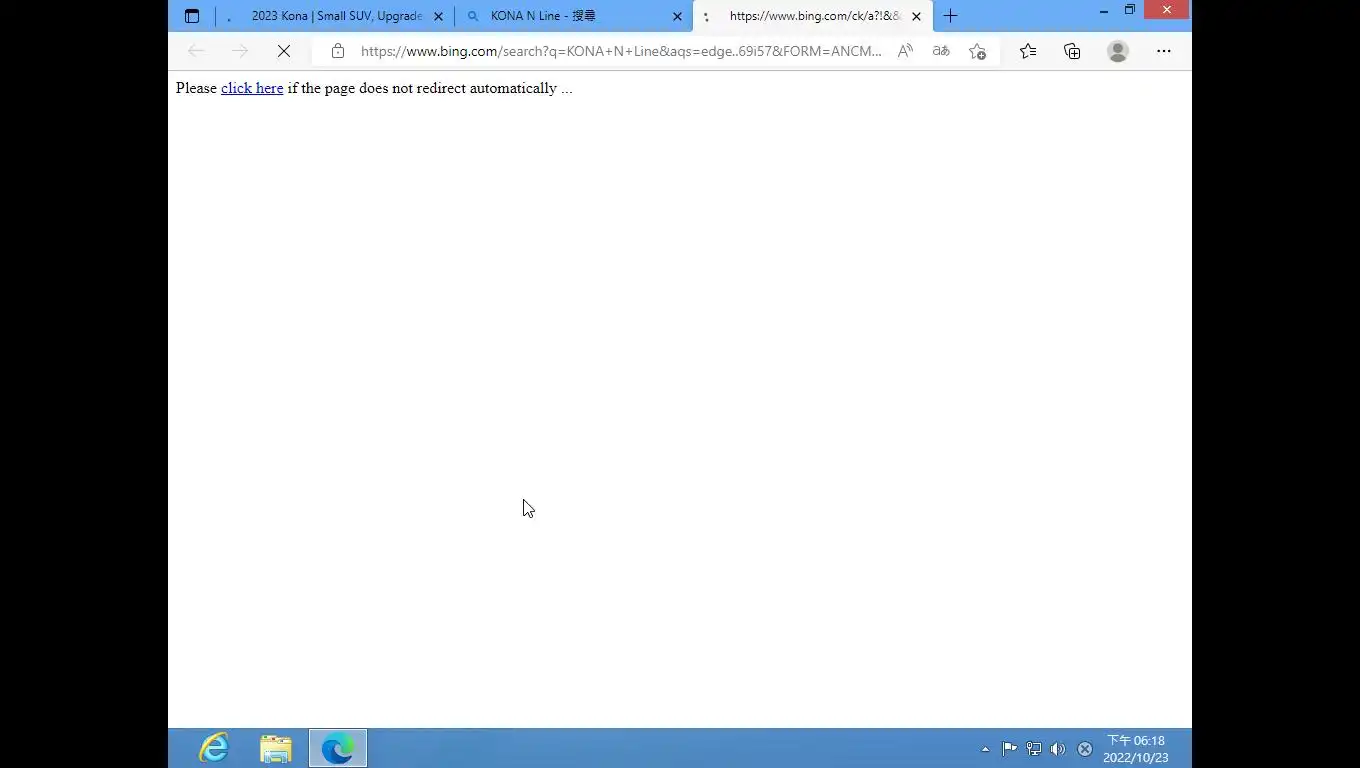This screenshot has height=768, width=1360.
Task: Close the 2023 Kona tab
Action: [438, 16]
